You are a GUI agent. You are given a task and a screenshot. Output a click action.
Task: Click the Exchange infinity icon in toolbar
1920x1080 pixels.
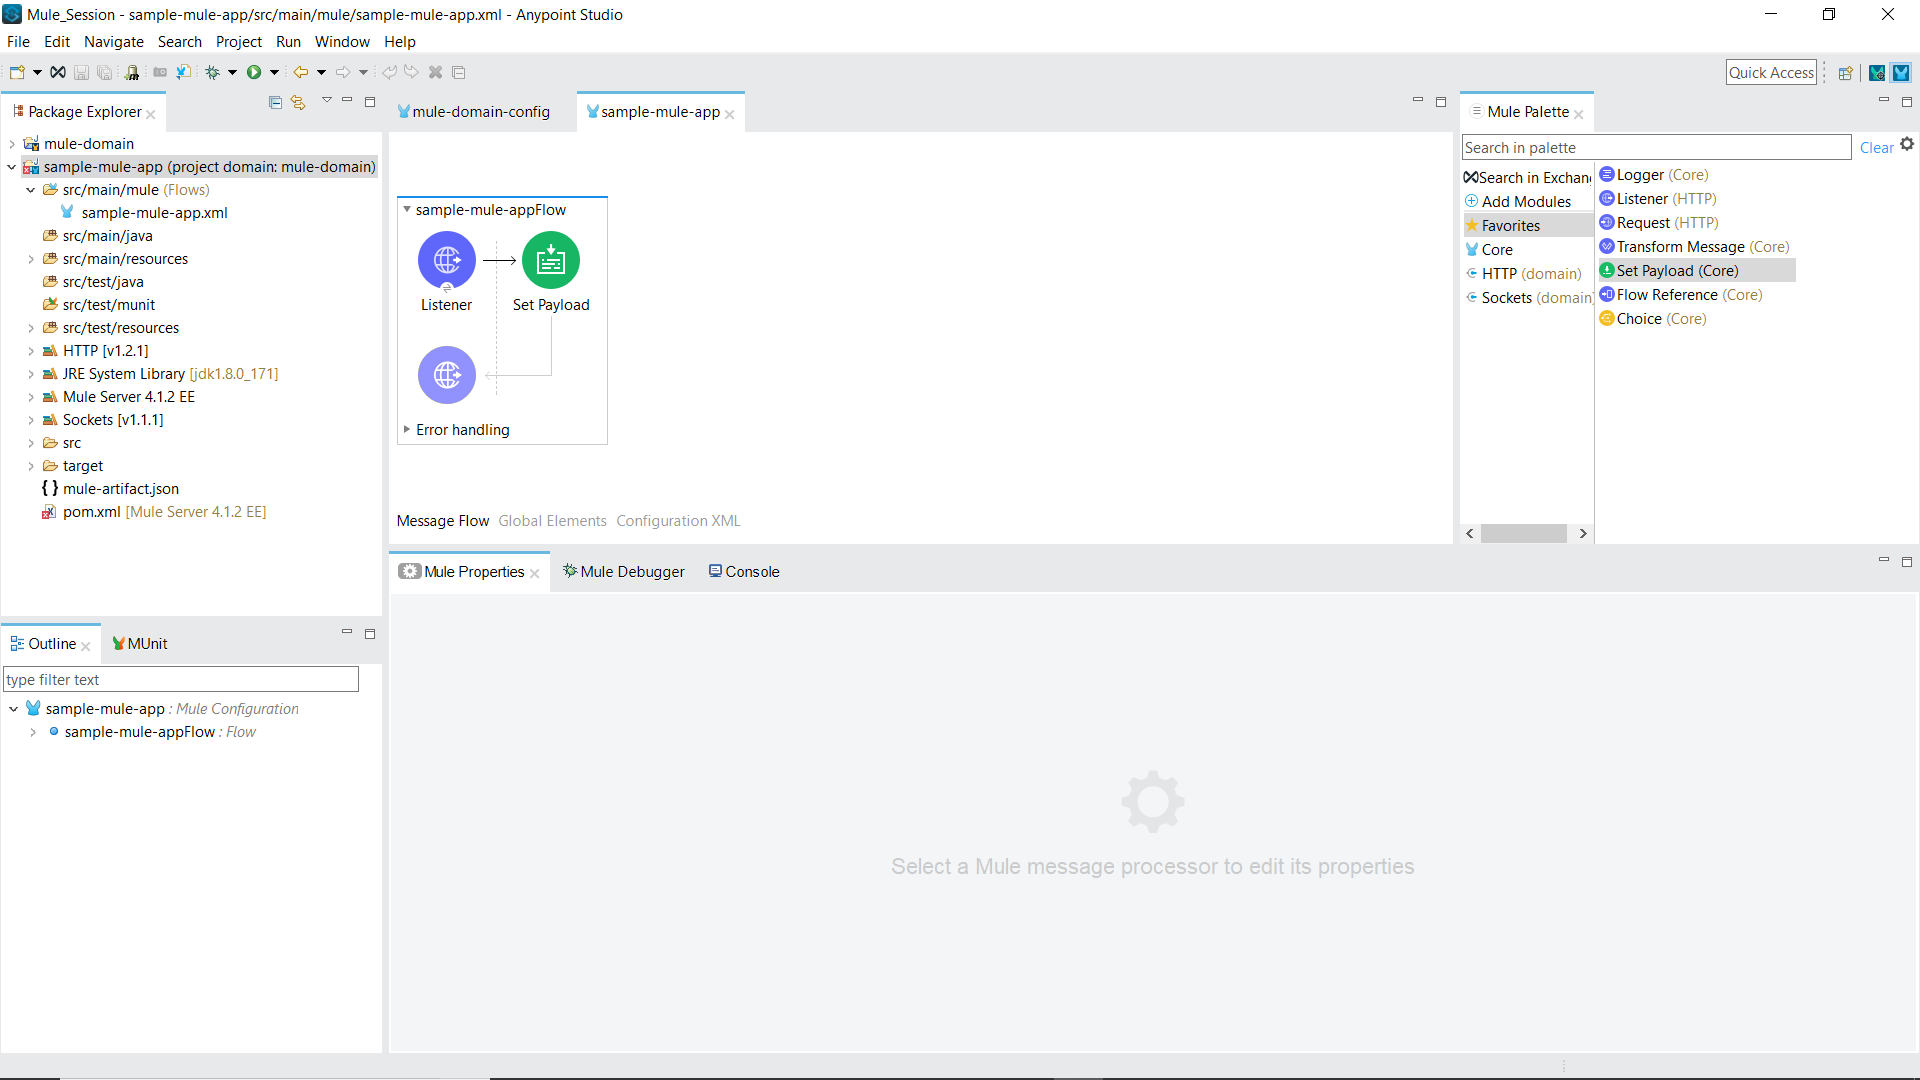[58, 72]
